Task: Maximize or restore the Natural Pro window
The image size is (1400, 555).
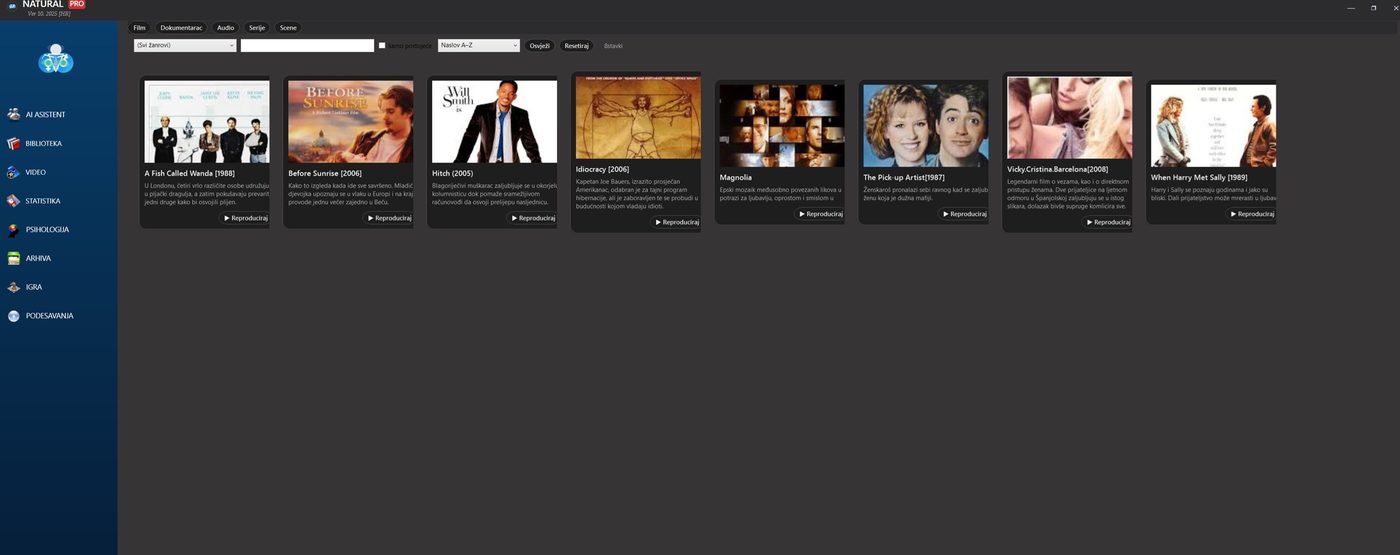Action: pyautogui.click(x=1374, y=7)
